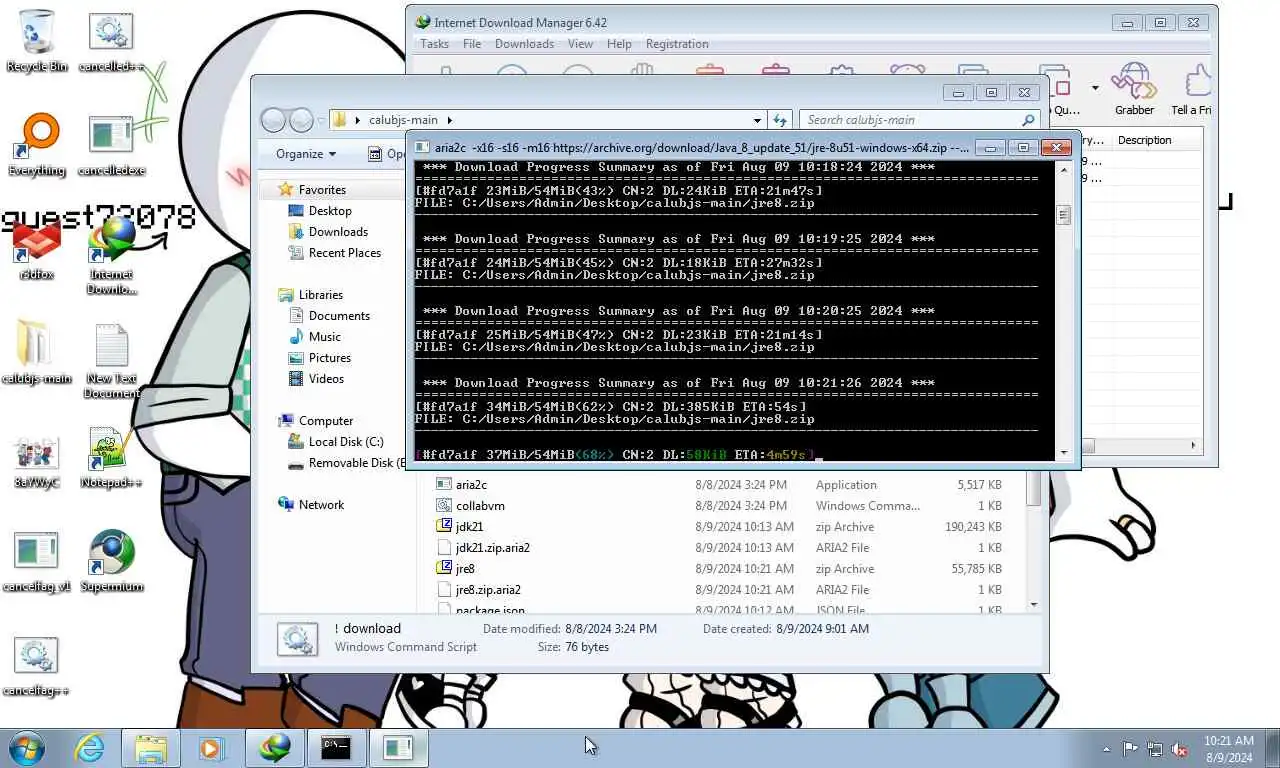Open the IDM Tasks menu
Viewport: 1280px width, 768px height.
(x=434, y=44)
